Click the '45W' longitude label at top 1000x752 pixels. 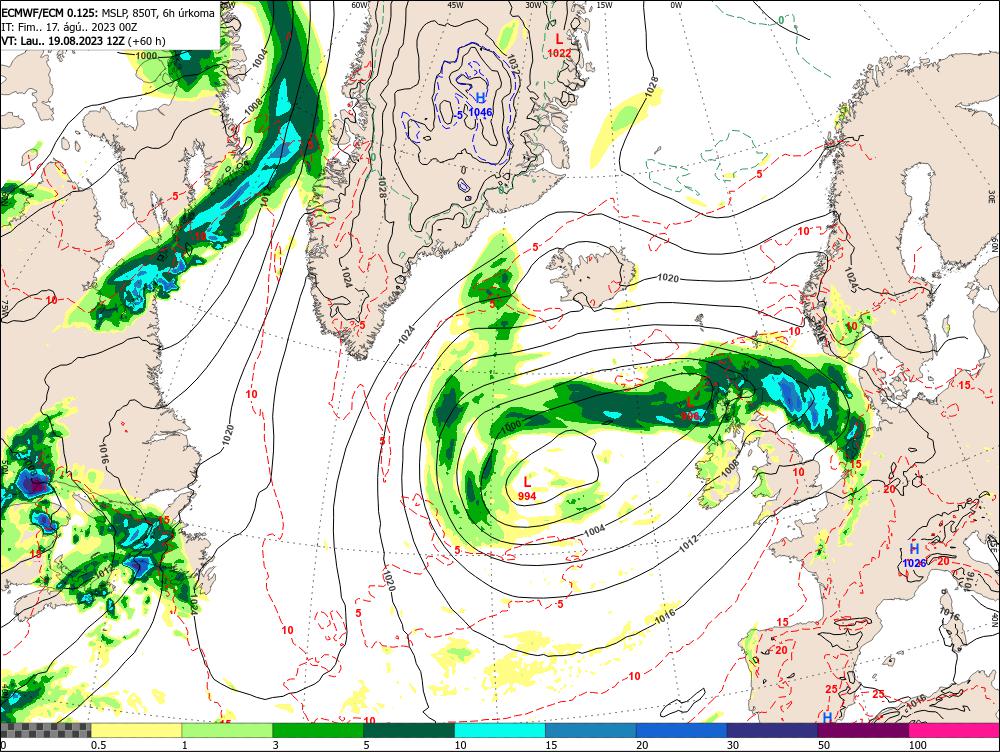455,5
